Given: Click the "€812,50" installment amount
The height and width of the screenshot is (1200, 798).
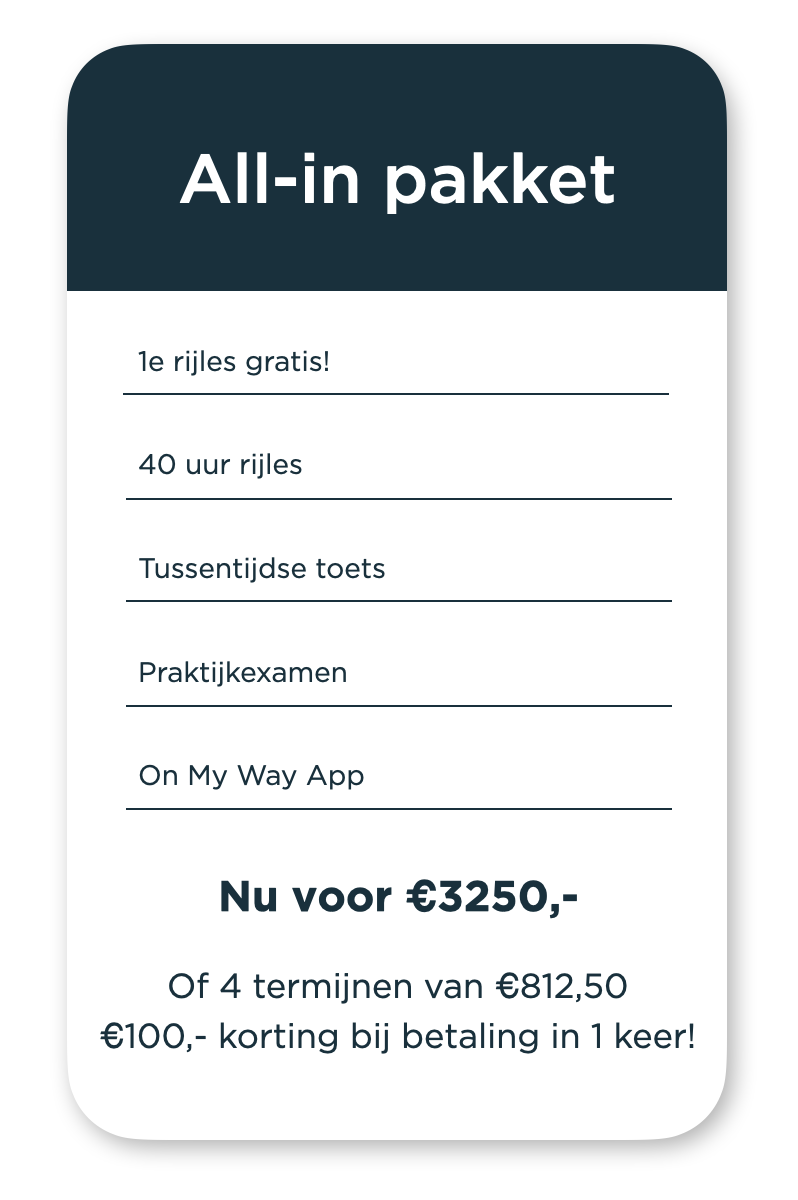Looking at the screenshot, I should tap(562, 987).
